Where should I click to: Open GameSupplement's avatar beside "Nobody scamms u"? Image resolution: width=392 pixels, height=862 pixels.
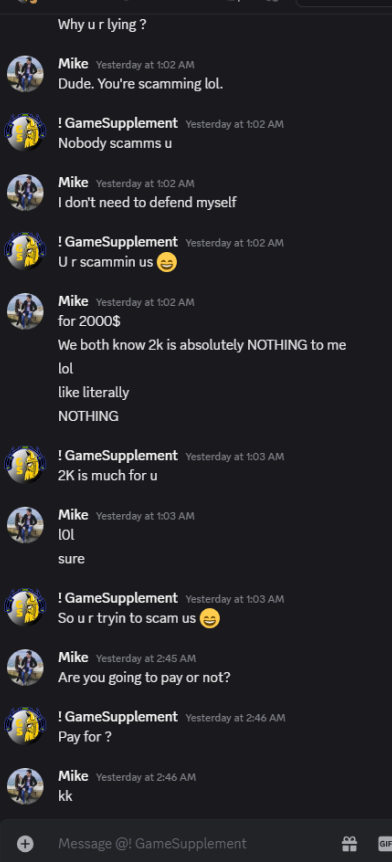25,133
